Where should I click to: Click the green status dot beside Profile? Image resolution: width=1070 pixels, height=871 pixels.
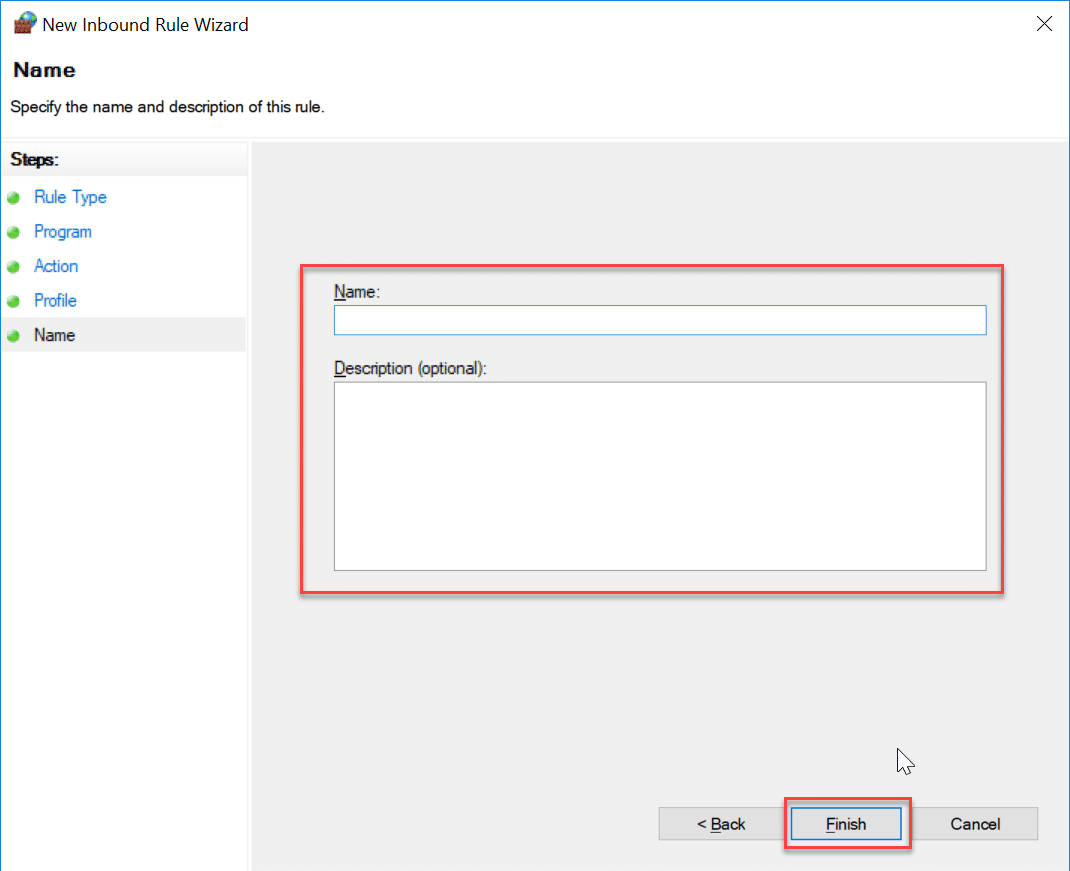pyautogui.click(x=15, y=300)
